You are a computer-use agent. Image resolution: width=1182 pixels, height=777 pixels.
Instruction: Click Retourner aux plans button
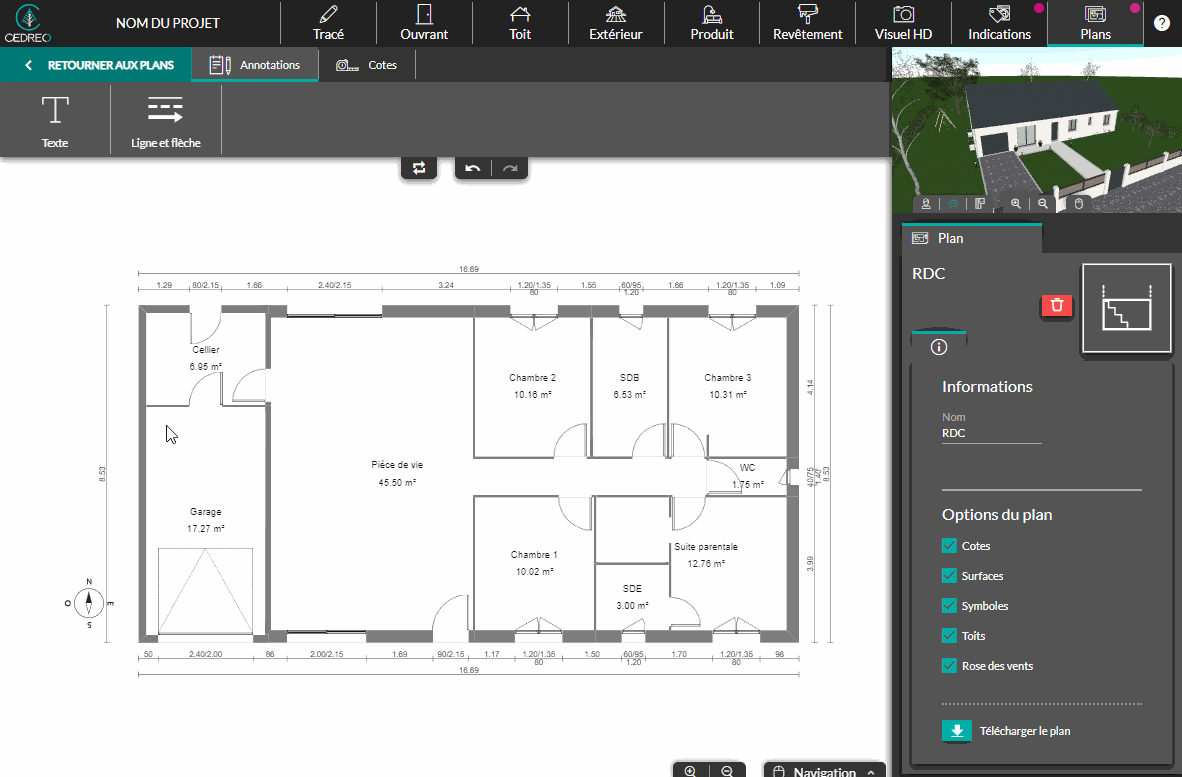pos(98,65)
